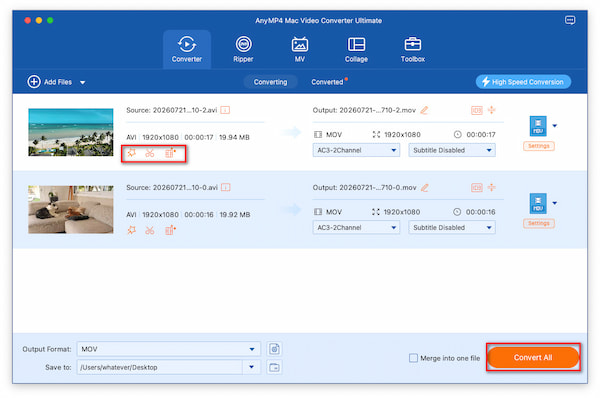The height and width of the screenshot is (398, 600).
Task: Switch to the Ripper tab
Action: coord(243,49)
